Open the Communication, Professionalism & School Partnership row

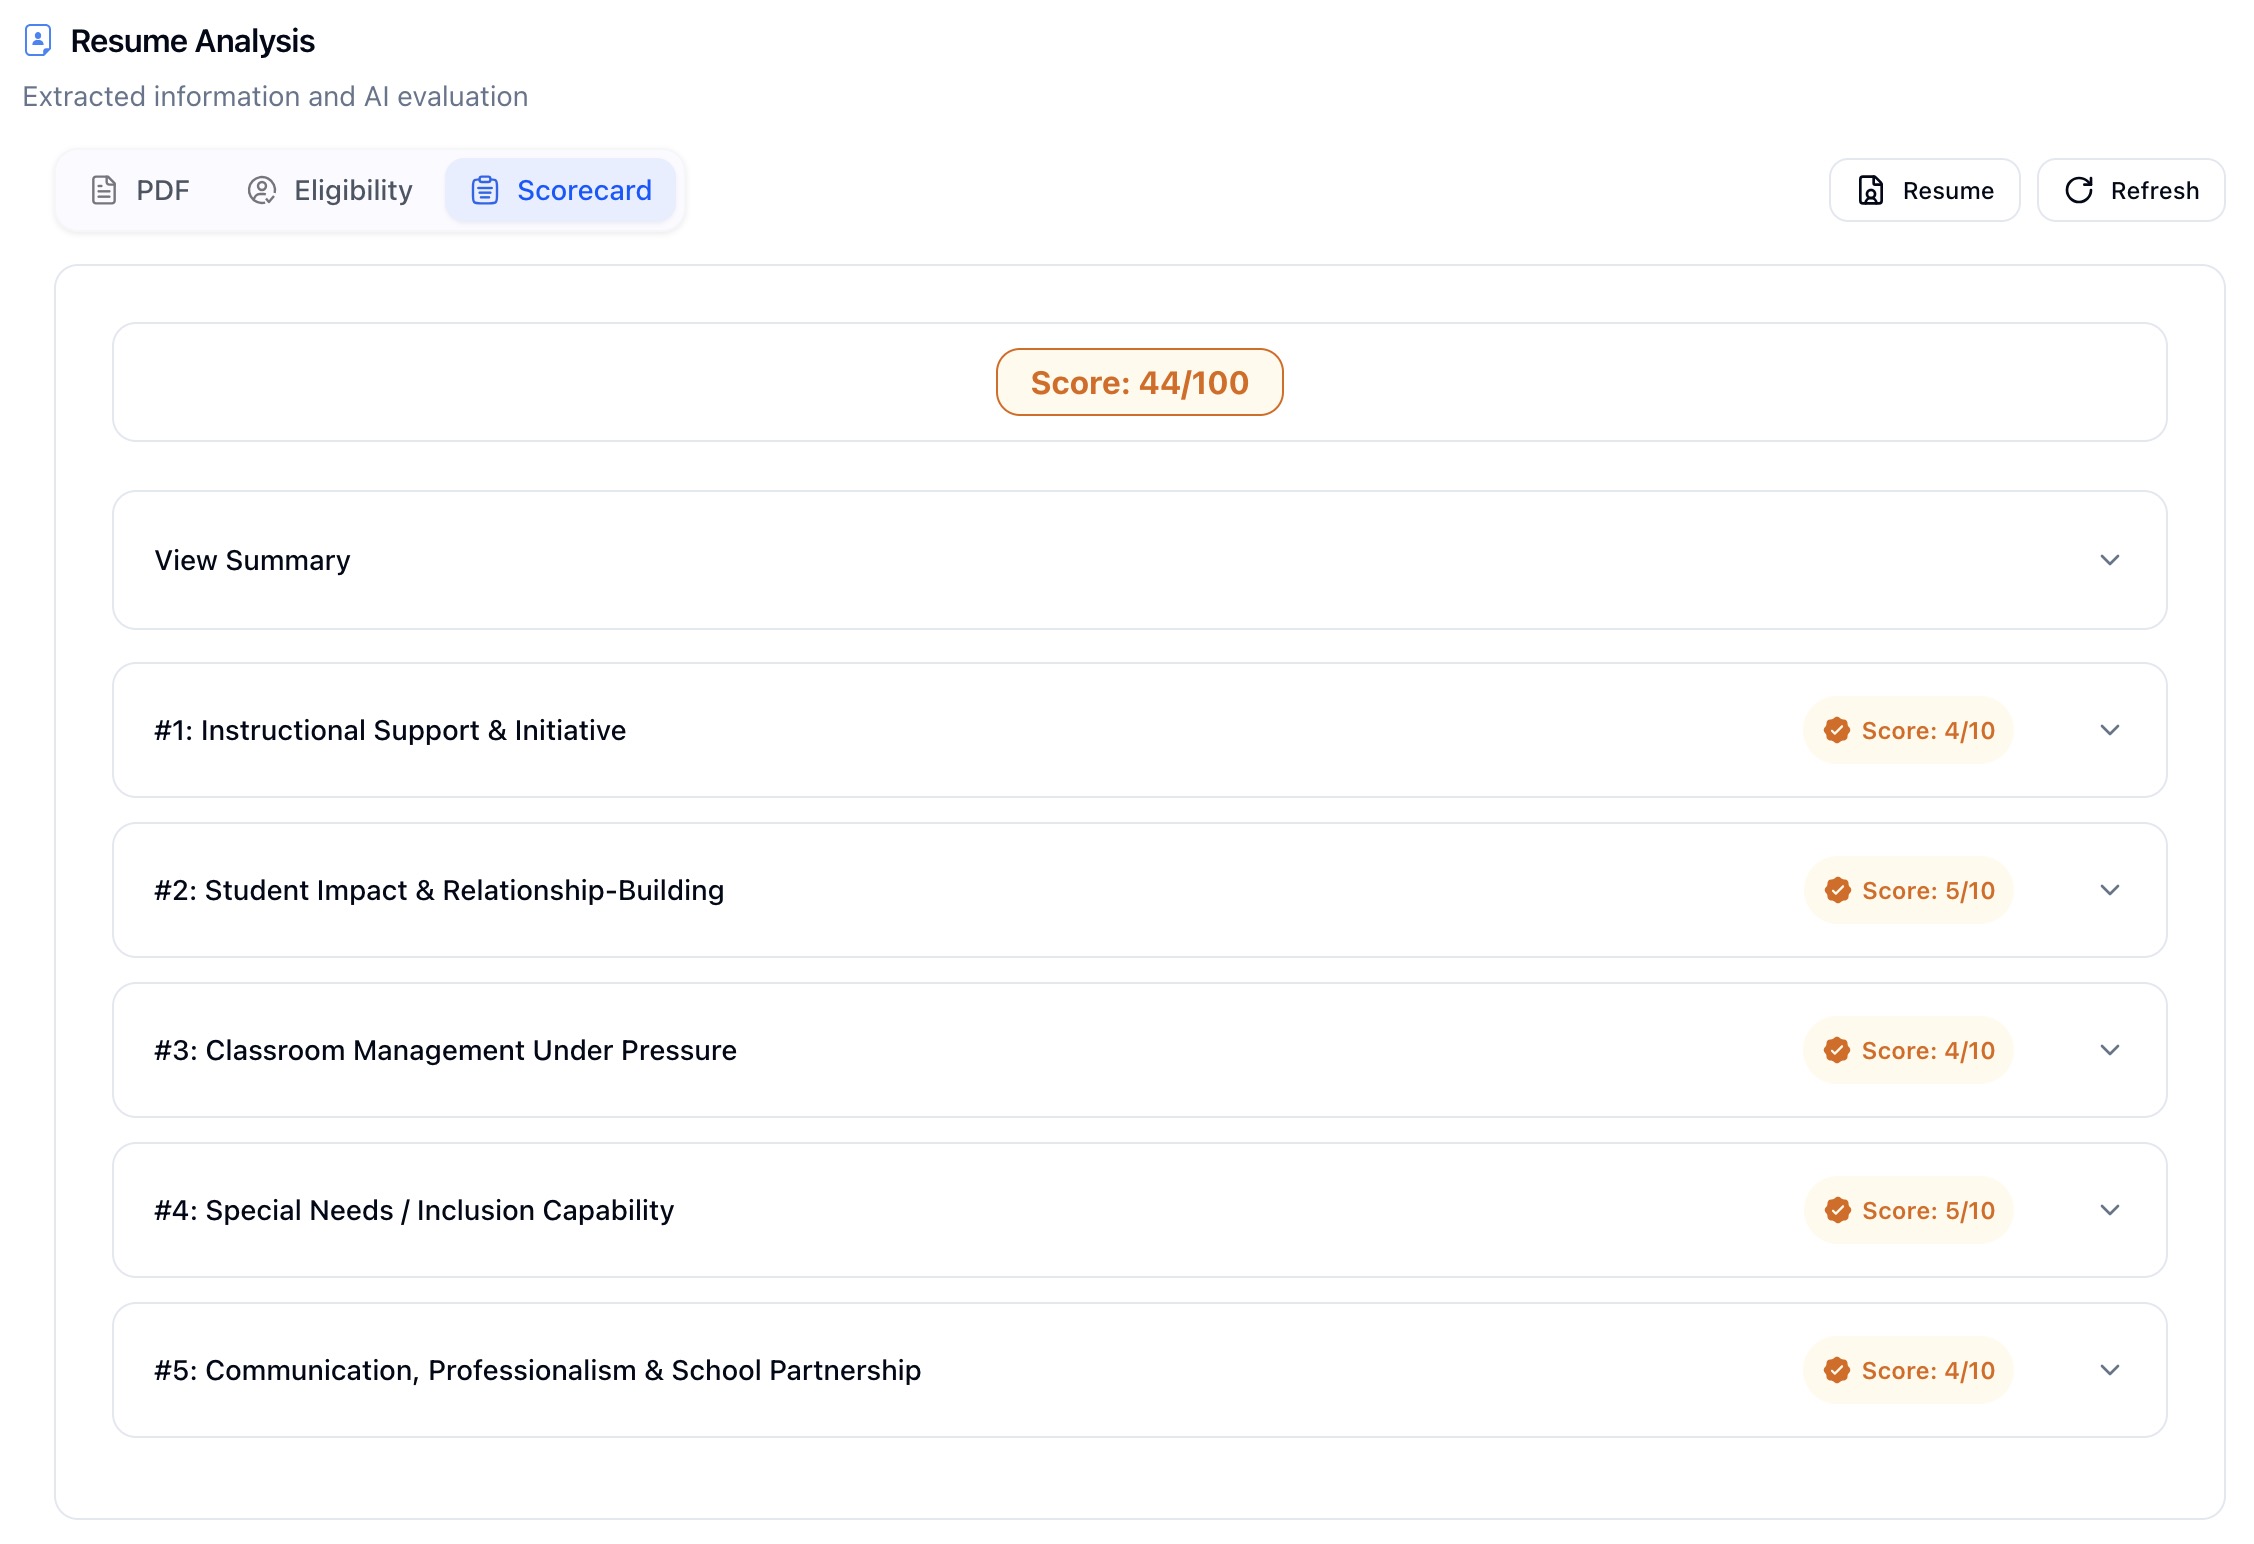pyautogui.click(x=537, y=1370)
